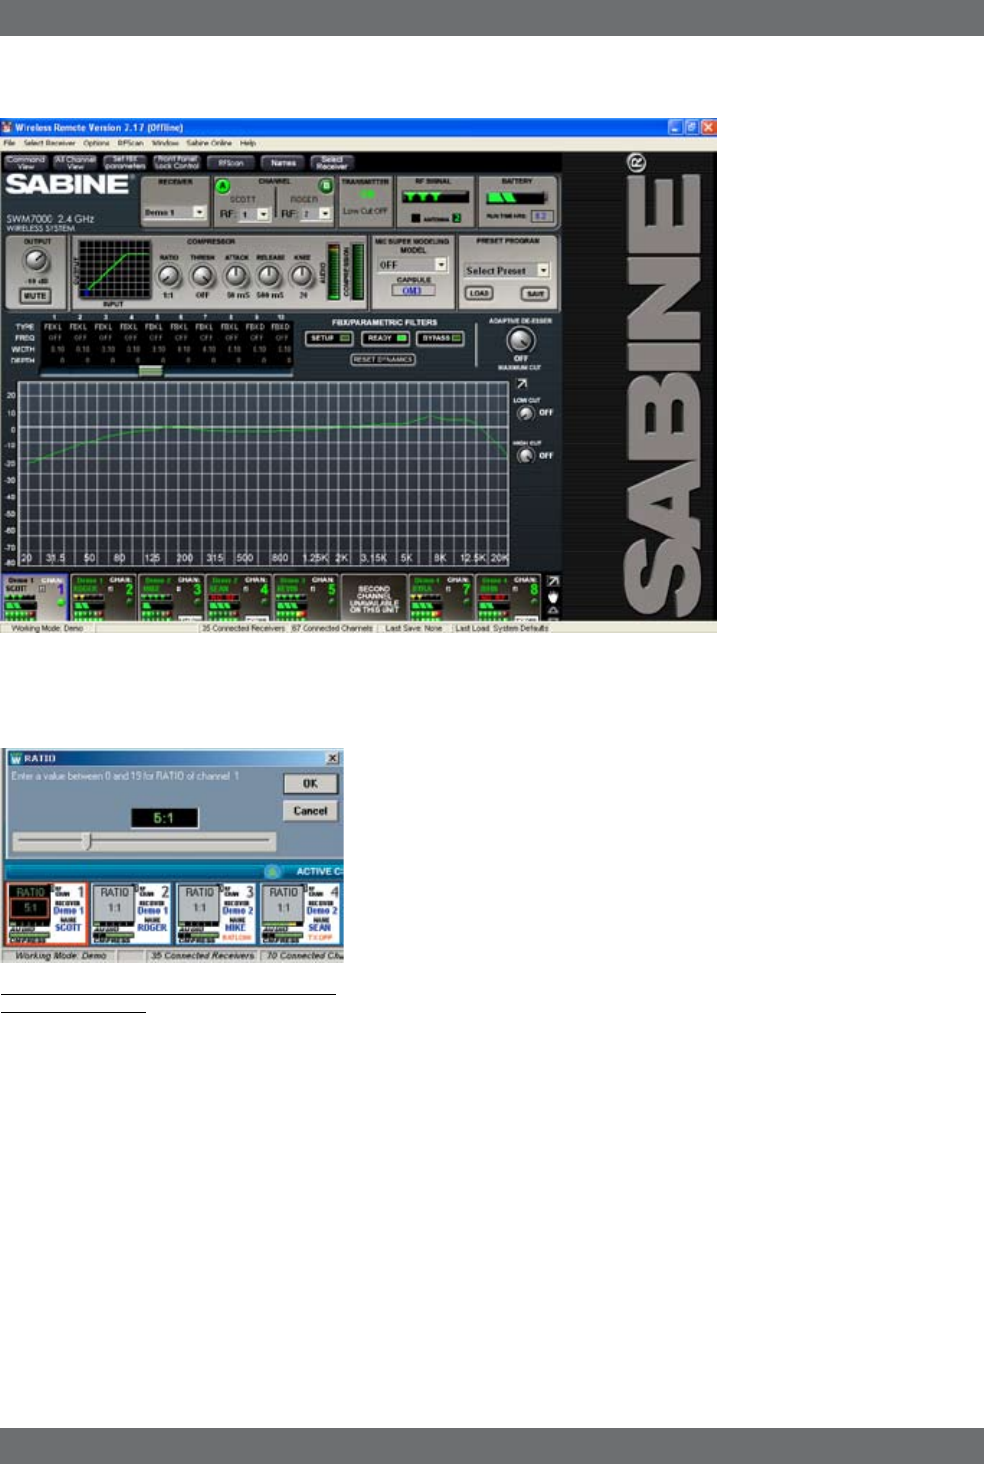Select channel 3 strip in bottom row
Screen dimensions: 984x1464
[171, 598]
